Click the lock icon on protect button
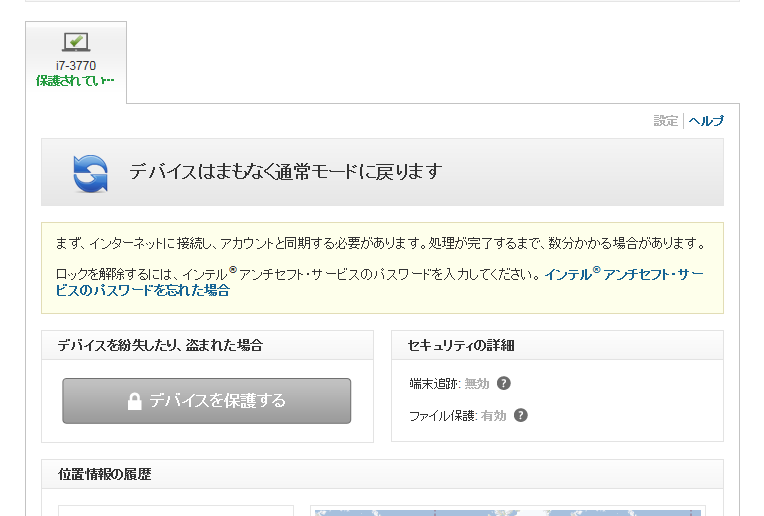Screen dimensions: 764x516 (x=134, y=401)
